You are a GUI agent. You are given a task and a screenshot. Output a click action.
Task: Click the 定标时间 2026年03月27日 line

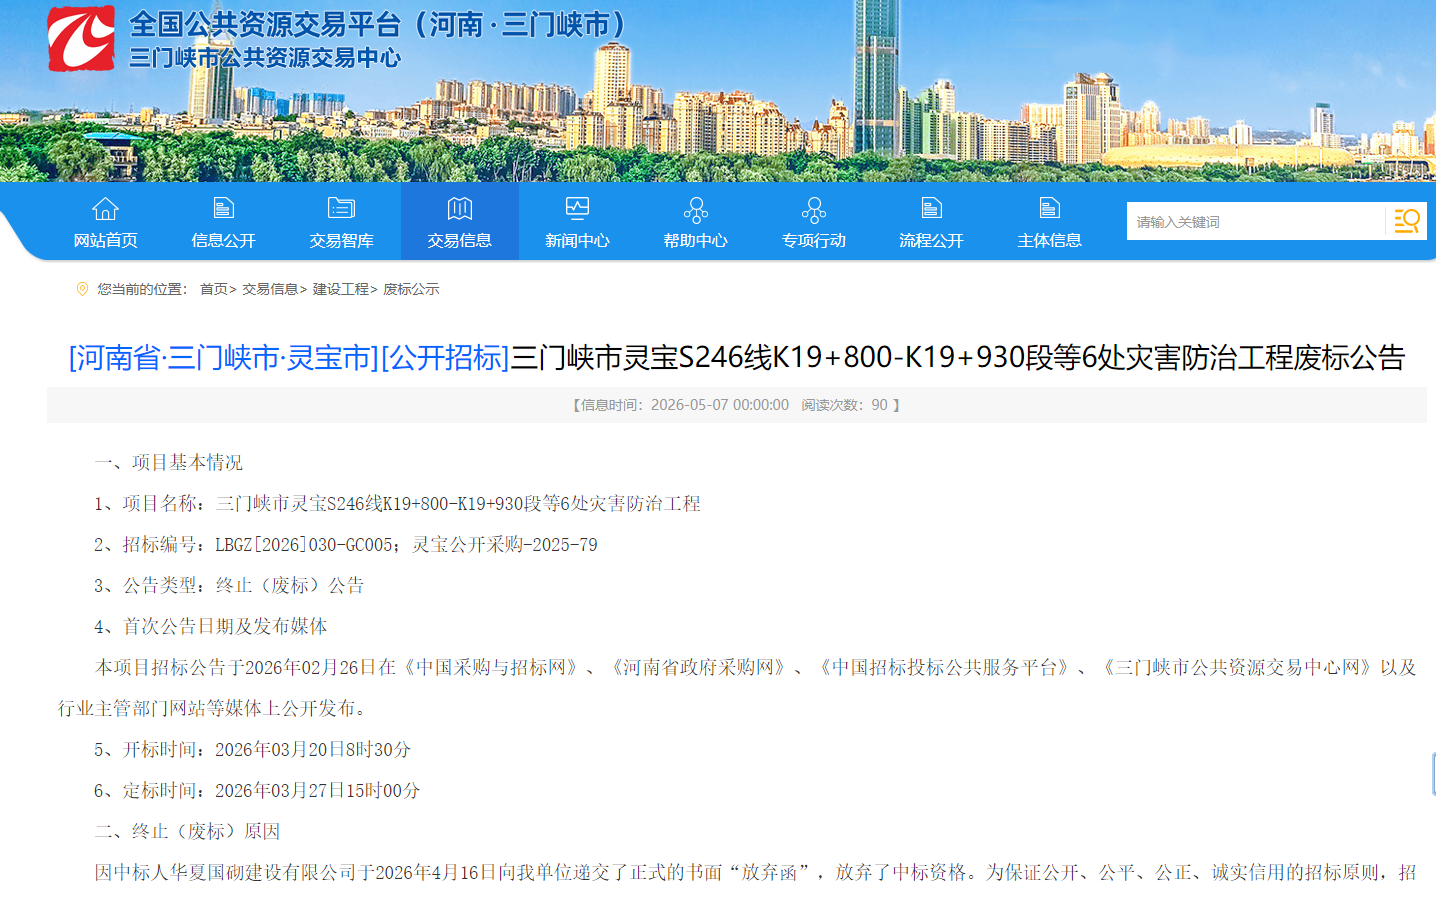pyautogui.click(x=257, y=790)
